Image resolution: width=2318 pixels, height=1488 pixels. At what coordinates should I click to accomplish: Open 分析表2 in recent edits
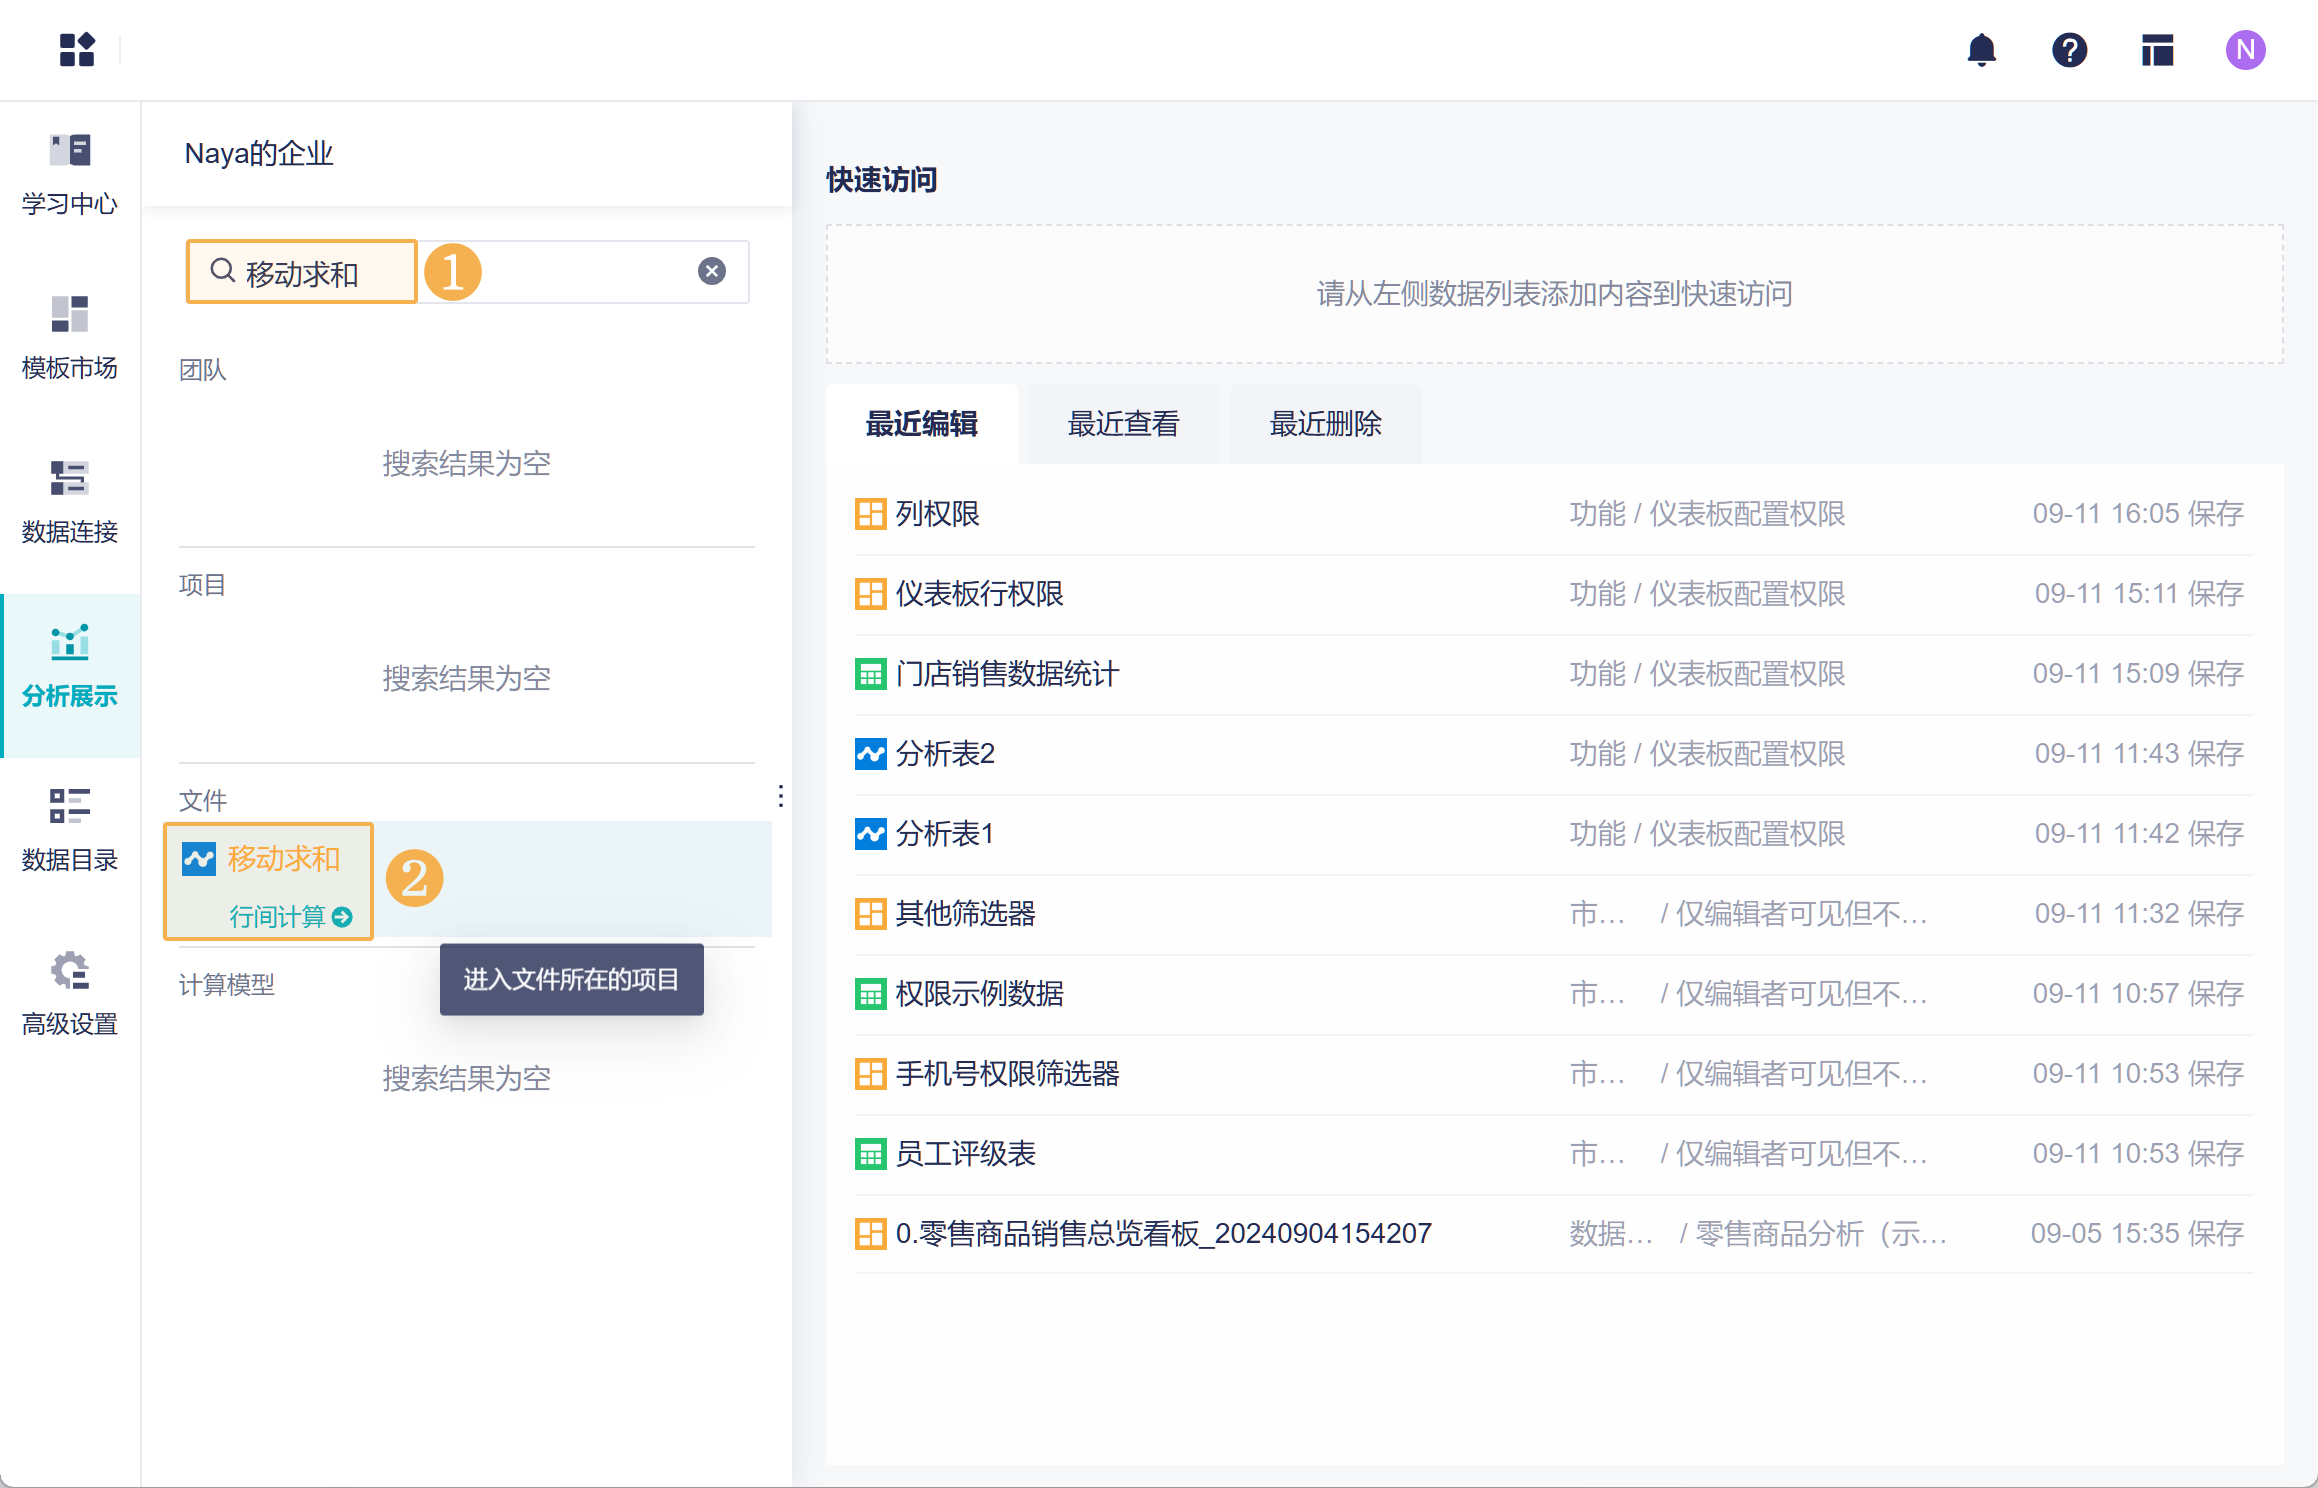click(945, 754)
